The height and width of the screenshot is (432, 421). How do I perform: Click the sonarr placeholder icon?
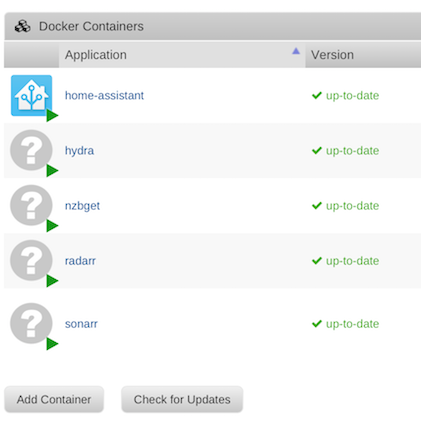click(x=31, y=323)
